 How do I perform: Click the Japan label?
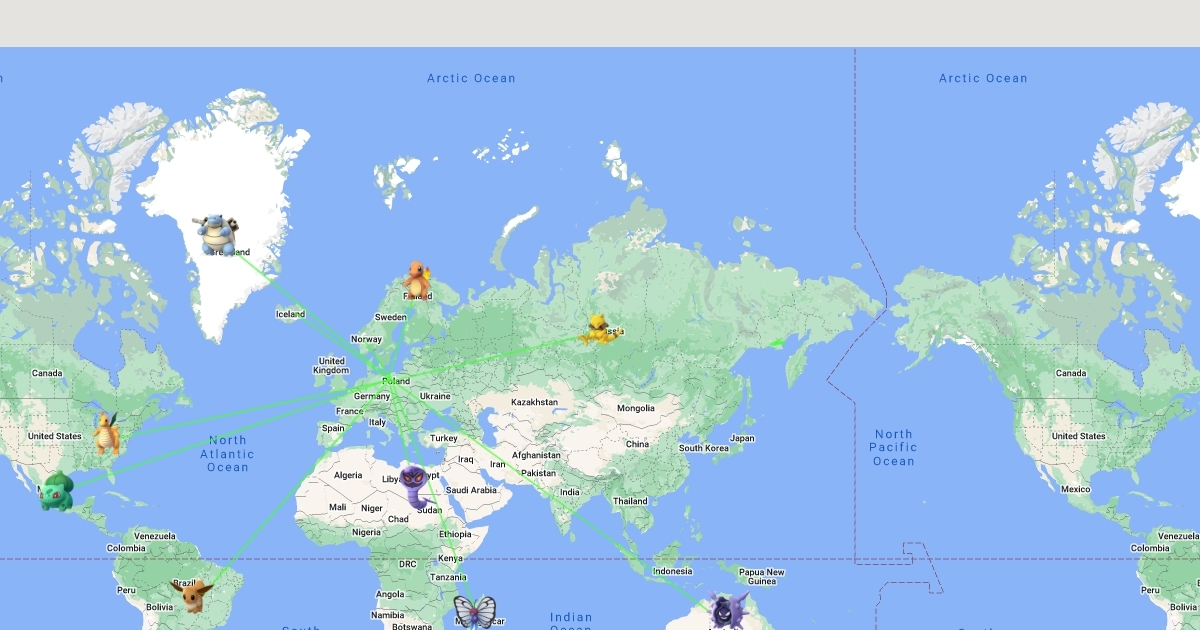[742, 438]
